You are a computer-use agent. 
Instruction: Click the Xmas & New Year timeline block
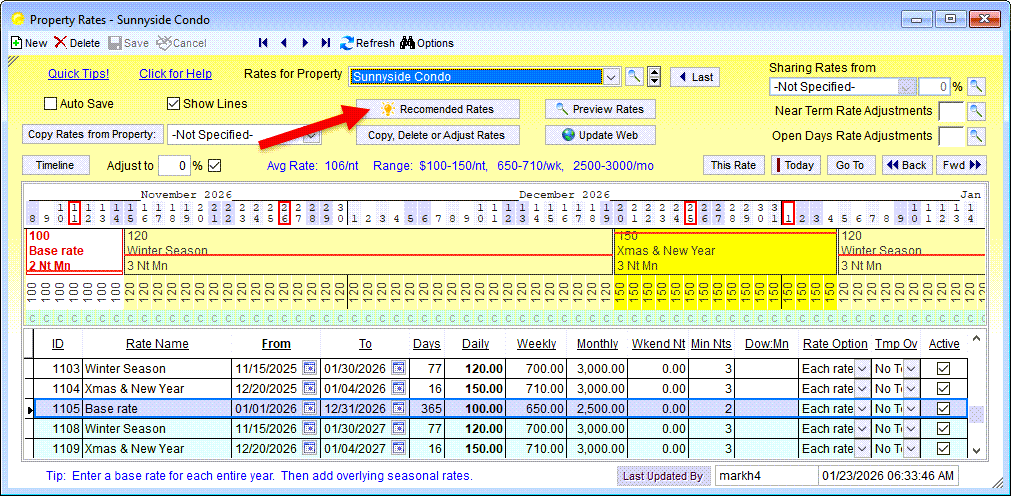point(724,251)
